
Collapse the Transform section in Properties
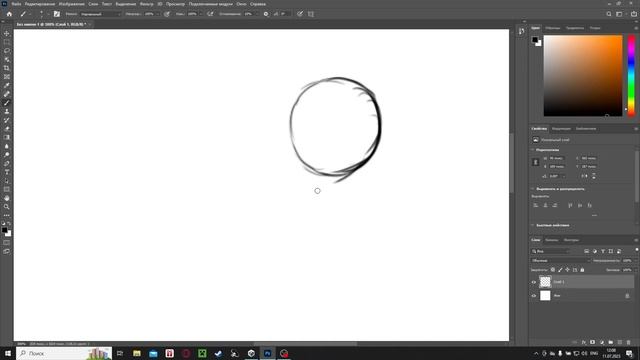(533, 150)
